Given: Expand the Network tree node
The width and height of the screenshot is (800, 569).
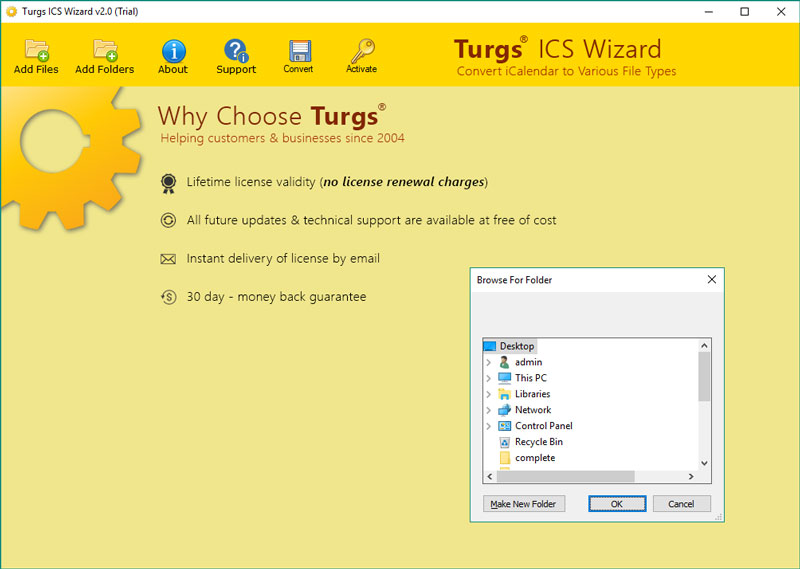Looking at the screenshot, I should tap(488, 410).
